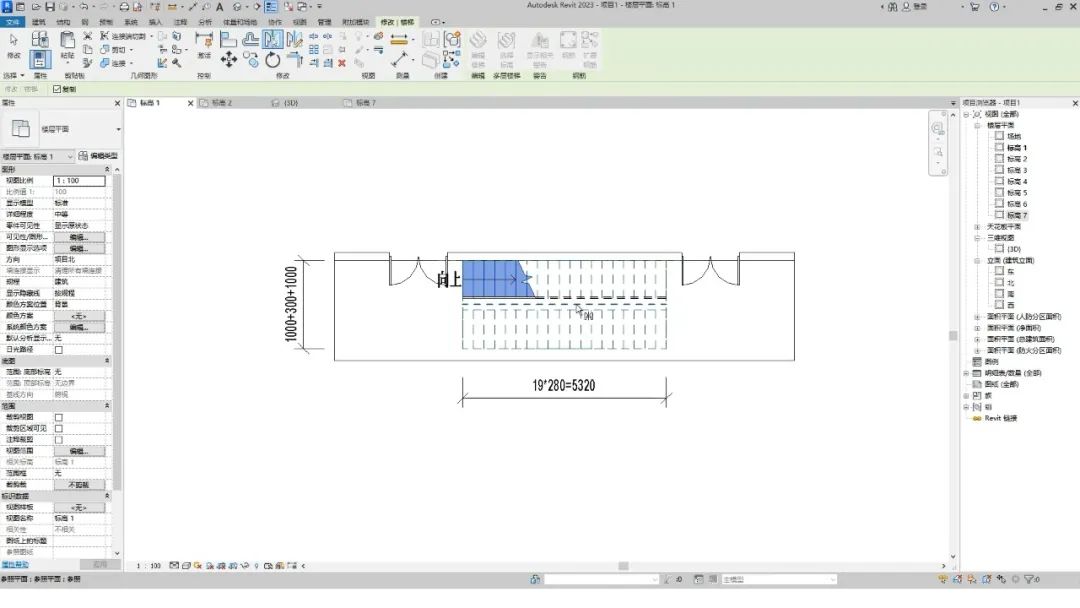
Task: Switch to the 标高 2 view tab
Action: (222, 103)
